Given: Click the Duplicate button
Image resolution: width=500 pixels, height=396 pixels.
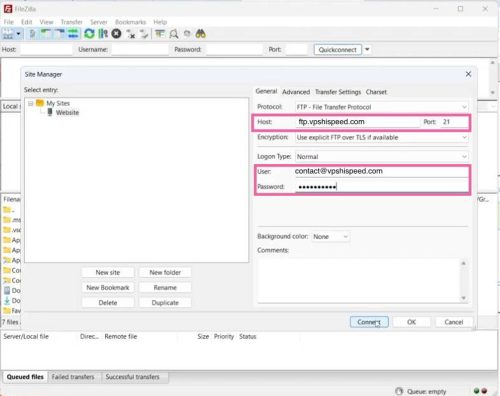Looking at the screenshot, I should 165,303.
